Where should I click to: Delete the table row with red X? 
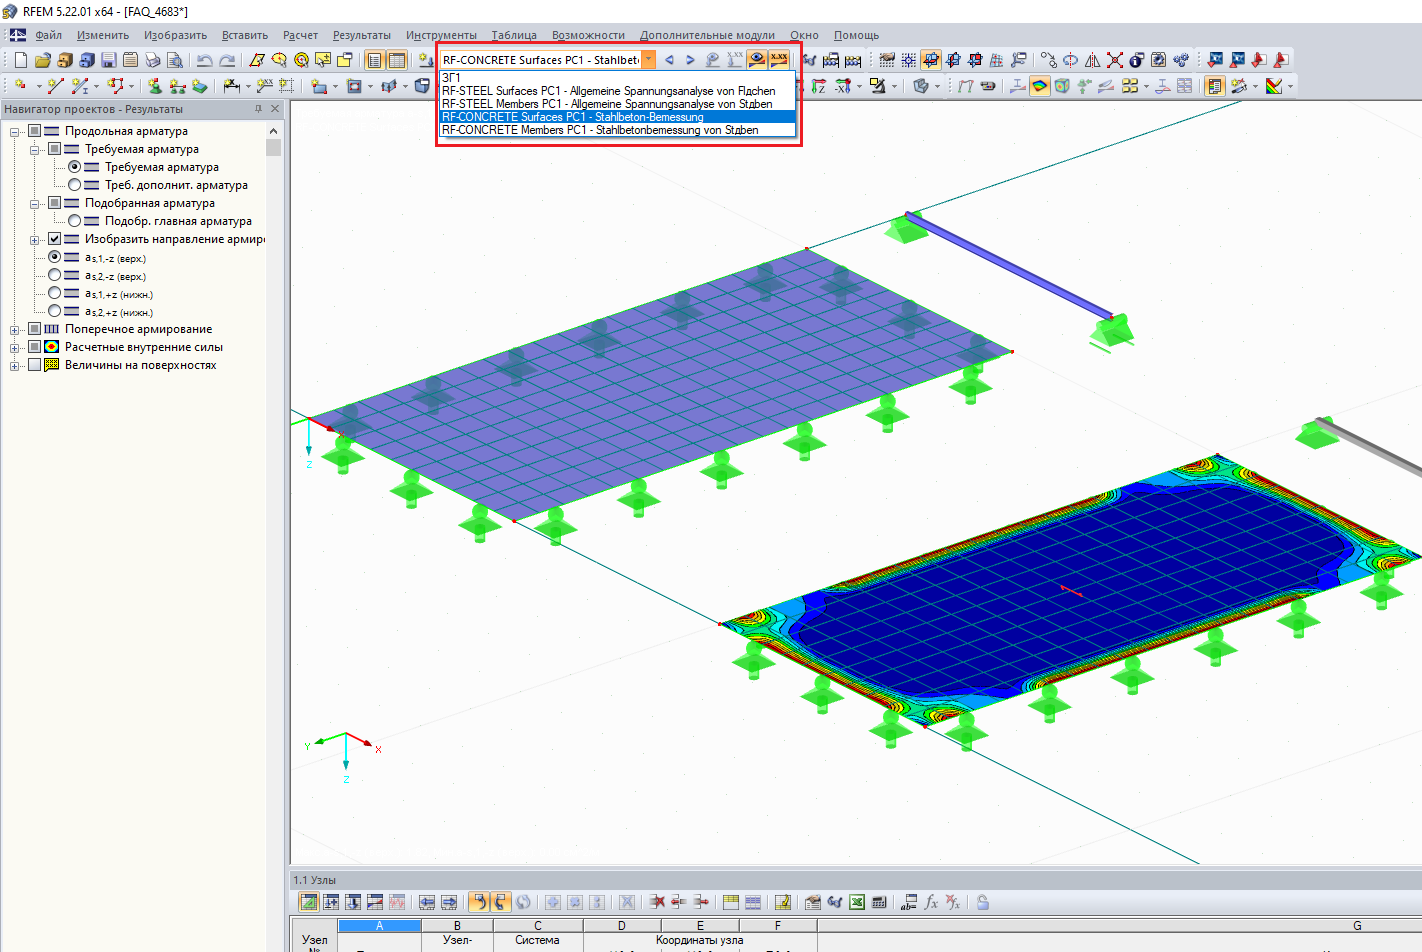click(657, 902)
